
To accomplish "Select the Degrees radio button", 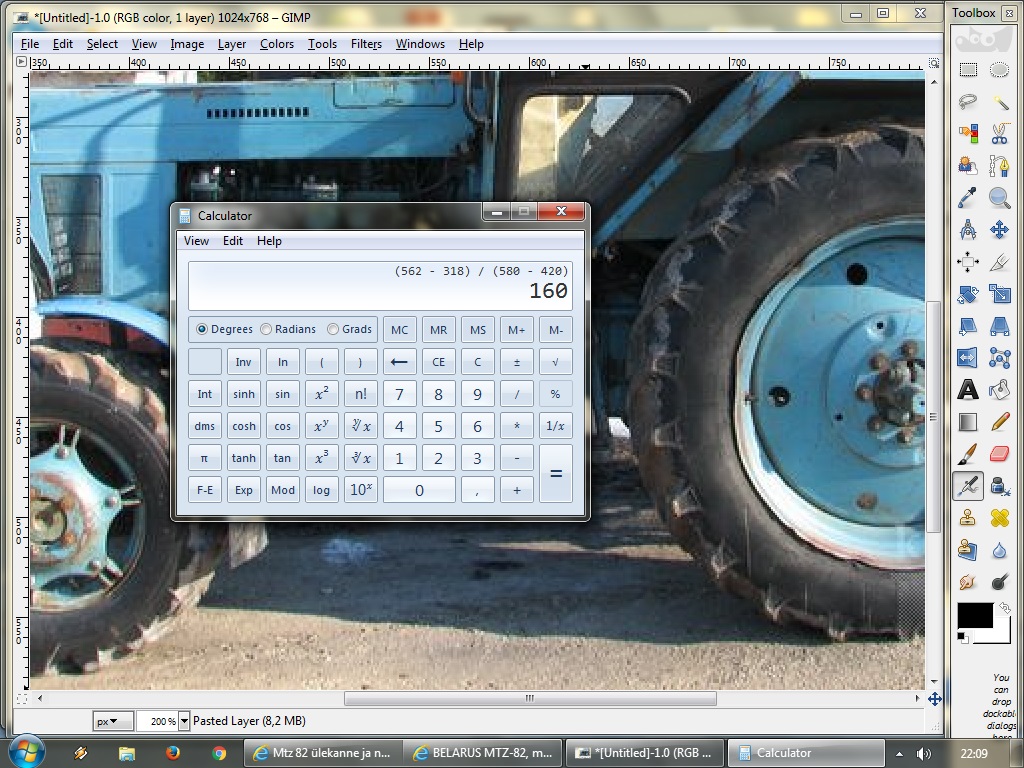I will [202, 329].
